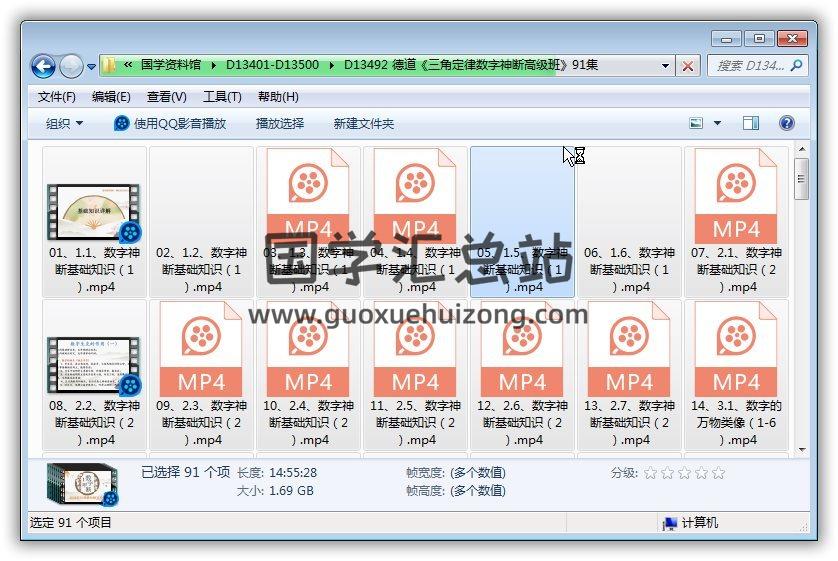Screen dimensions: 838x561
Task: Click the Forward navigation arrow button
Action: (x=71, y=67)
